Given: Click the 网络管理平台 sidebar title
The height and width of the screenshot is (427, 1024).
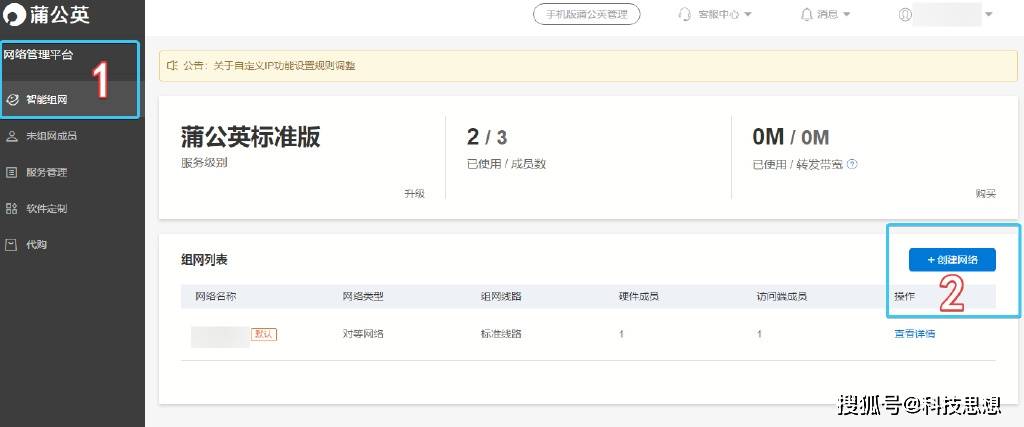Looking at the screenshot, I should pos(39,55).
